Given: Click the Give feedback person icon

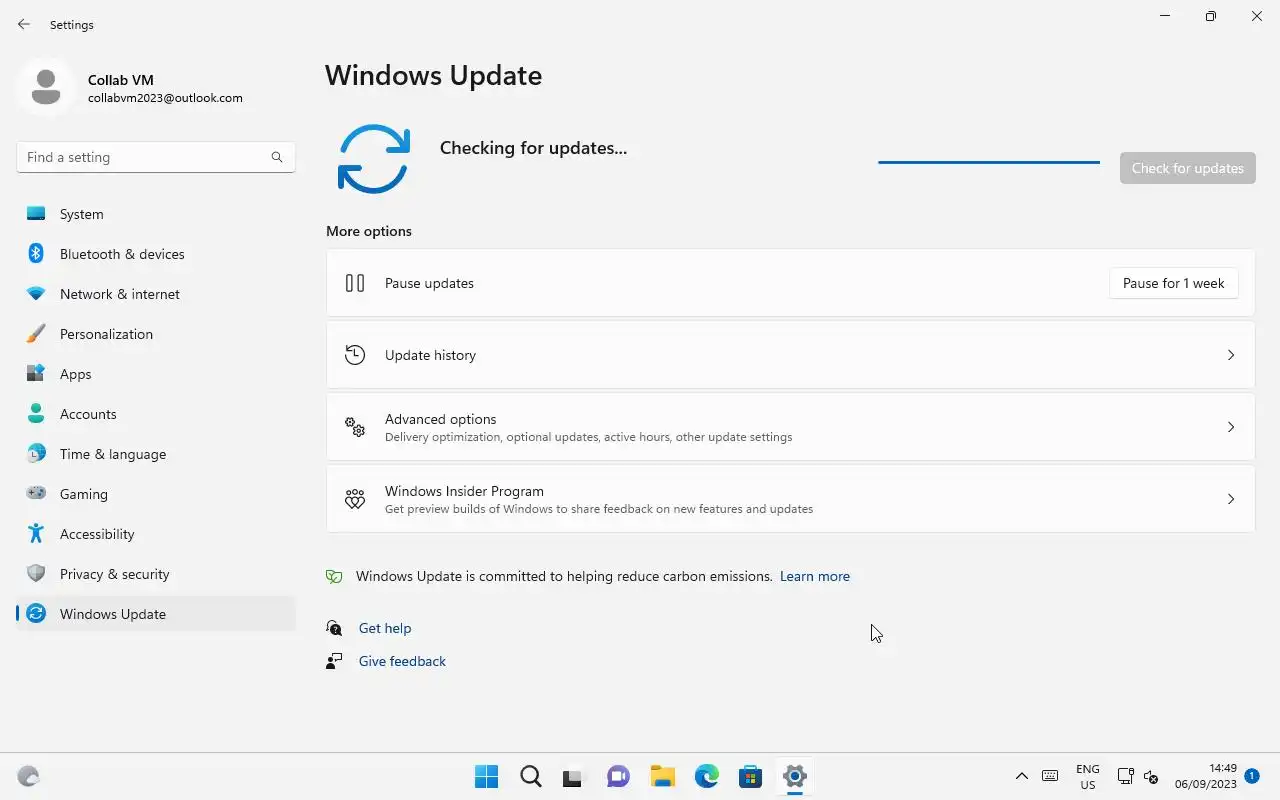Looking at the screenshot, I should point(334,661).
